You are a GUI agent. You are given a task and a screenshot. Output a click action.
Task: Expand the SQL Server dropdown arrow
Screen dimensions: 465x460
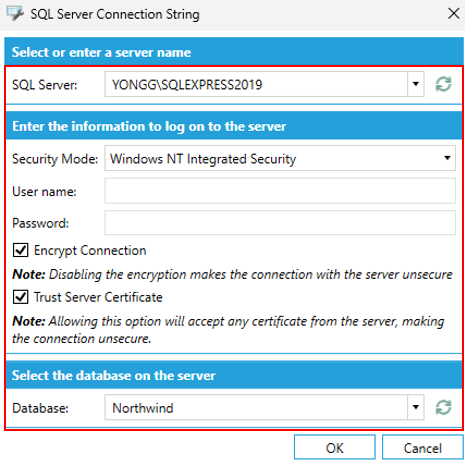click(416, 84)
